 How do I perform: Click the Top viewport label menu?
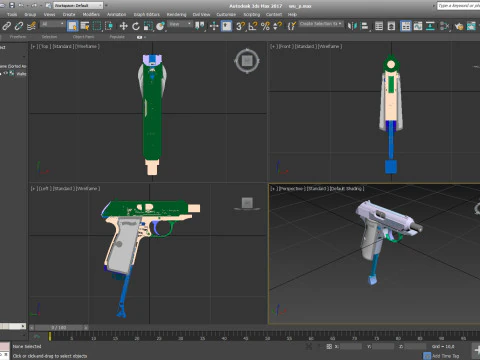click(x=45, y=46)
